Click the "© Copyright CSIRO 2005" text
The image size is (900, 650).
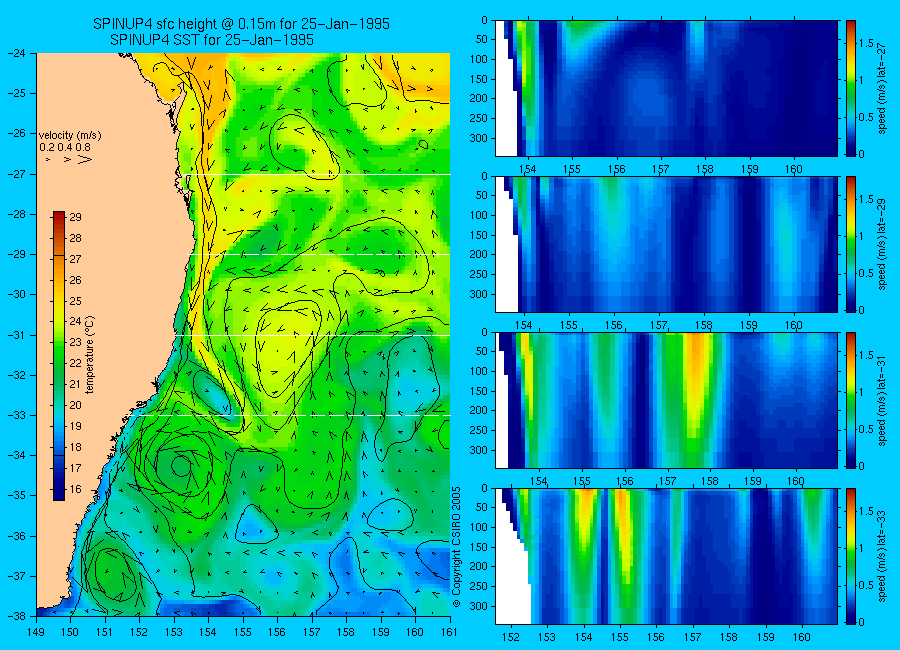(x=457, y=547)
